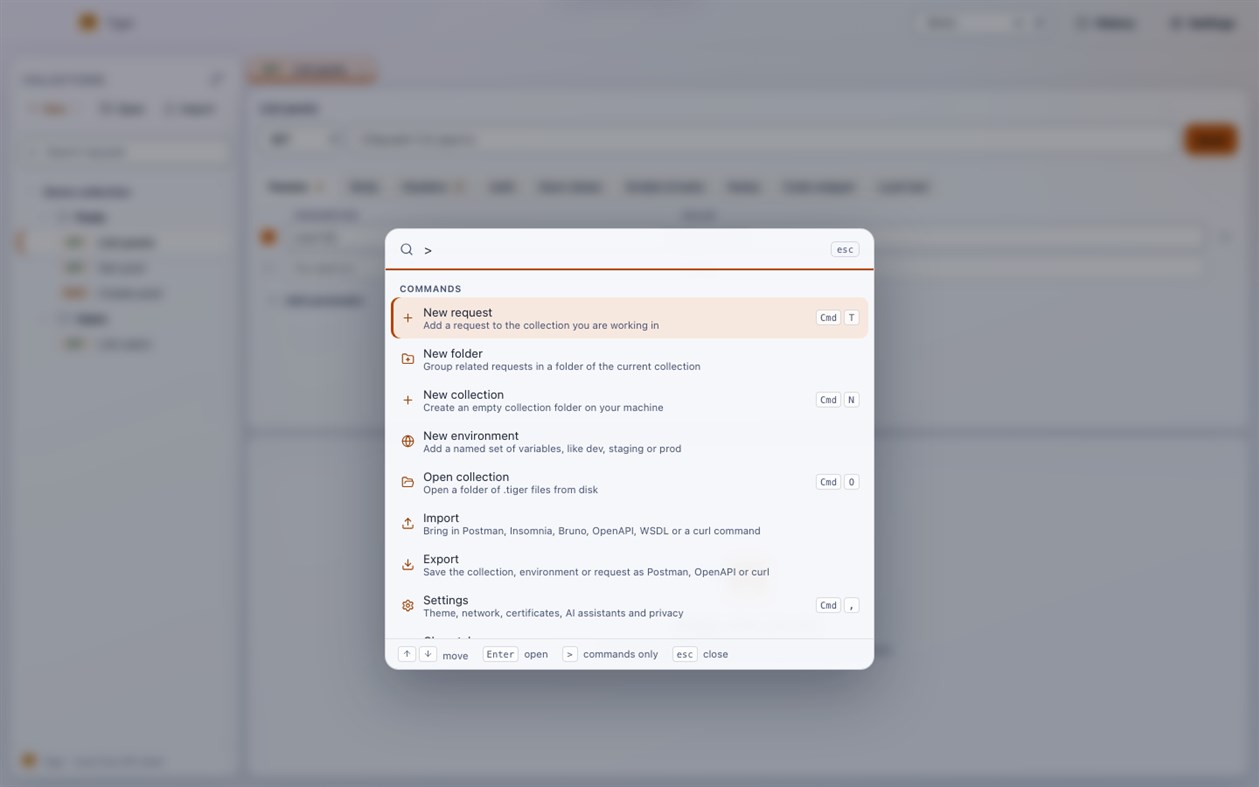Click 'Add a request to the collection' description
The height and width of the screenshot is (787, 1259).
pyautogui.click(x=541, y=326)
